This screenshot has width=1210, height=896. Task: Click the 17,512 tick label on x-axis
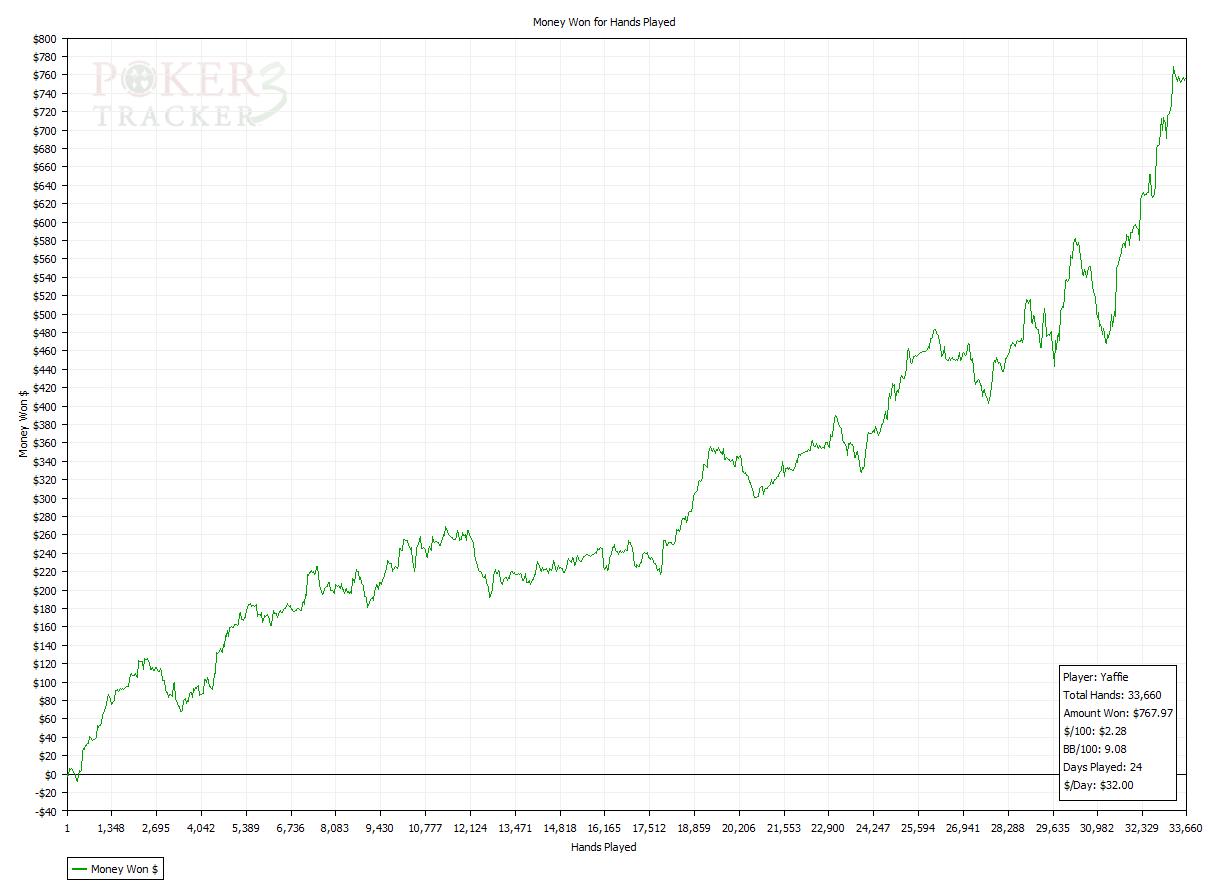click(x=648, y=828)
